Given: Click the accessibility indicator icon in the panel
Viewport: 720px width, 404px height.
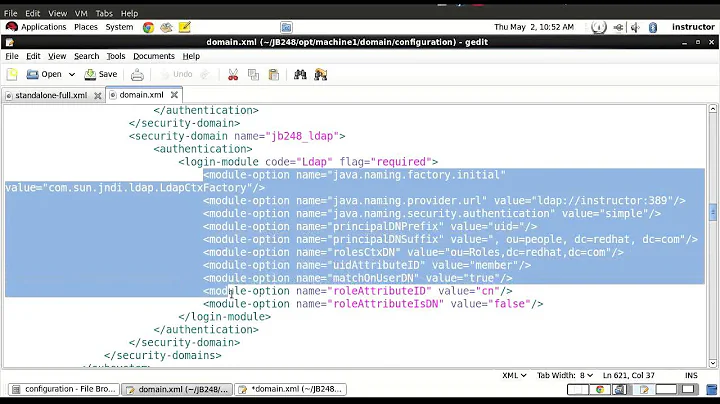Looking at the screenshot, I should (x=598, y=28).
